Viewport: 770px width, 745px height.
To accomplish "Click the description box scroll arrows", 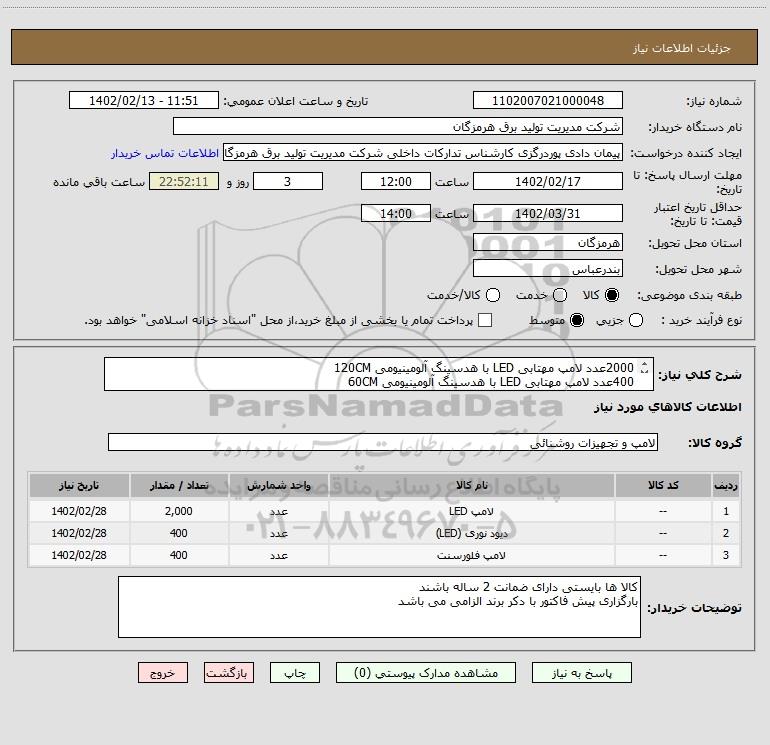I will [x=644, y=368].
